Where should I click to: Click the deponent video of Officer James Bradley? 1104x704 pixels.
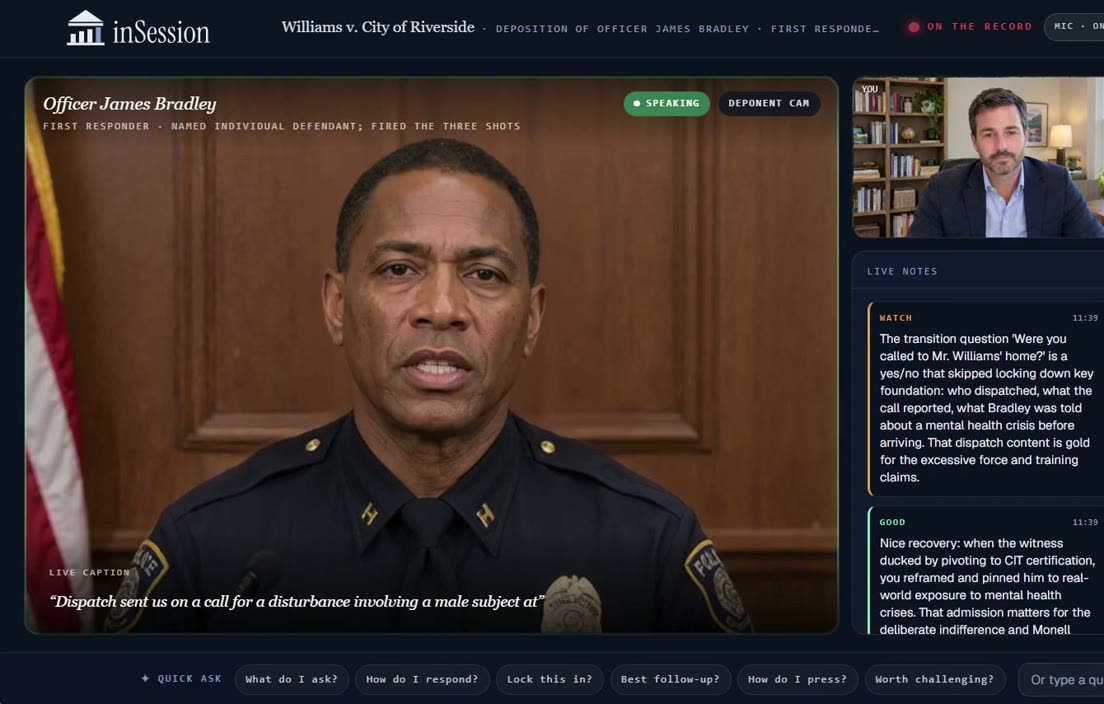point(432,356)
